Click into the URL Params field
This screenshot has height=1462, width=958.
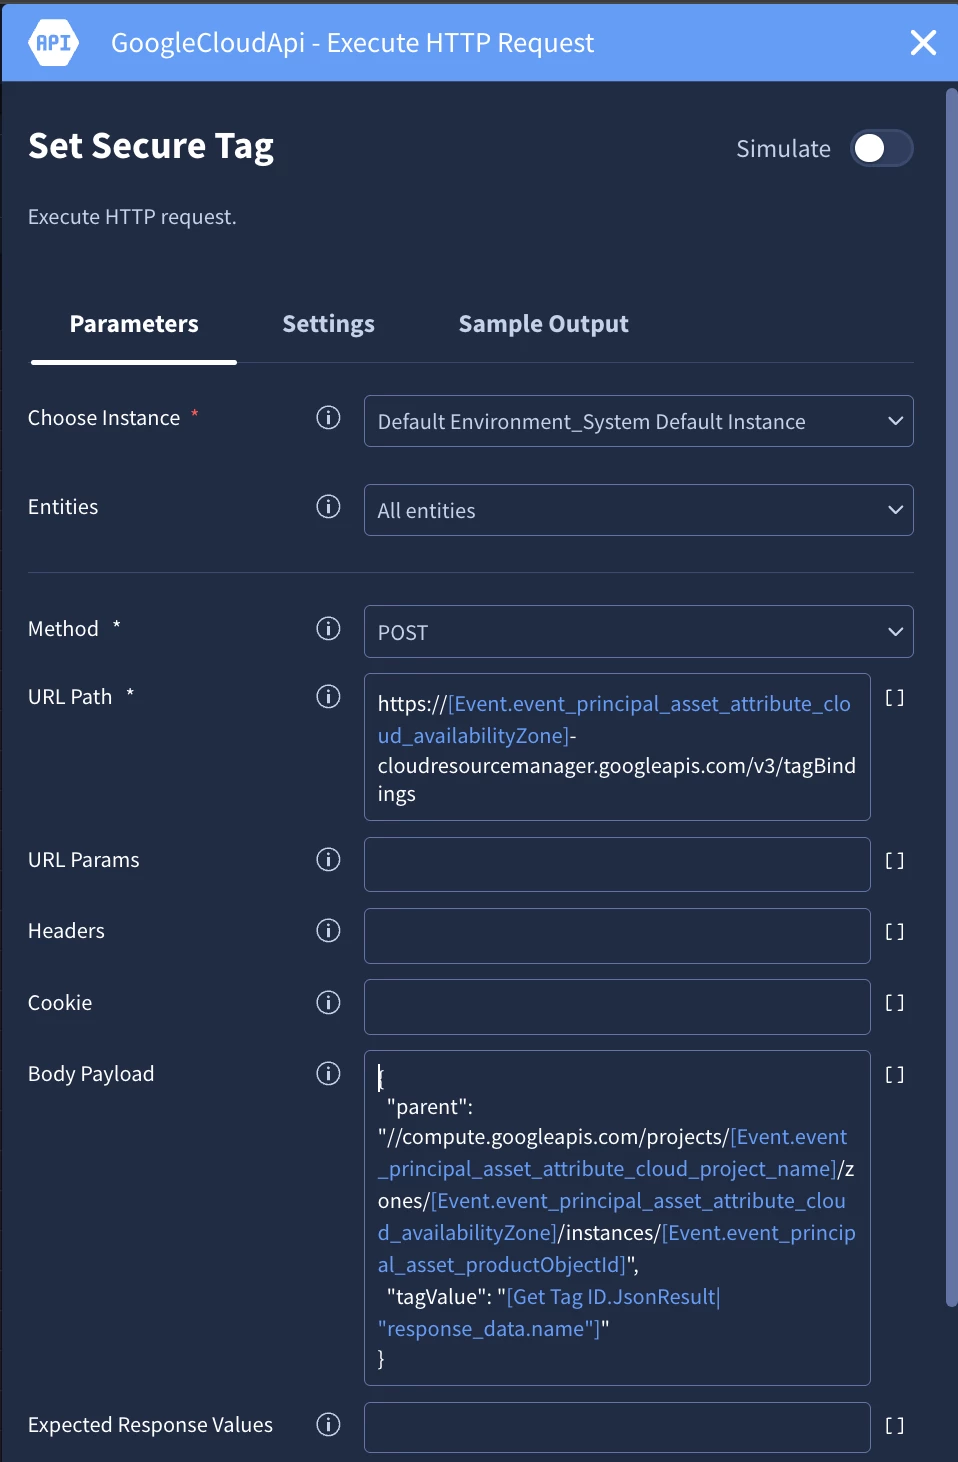[x=617, y=864]
